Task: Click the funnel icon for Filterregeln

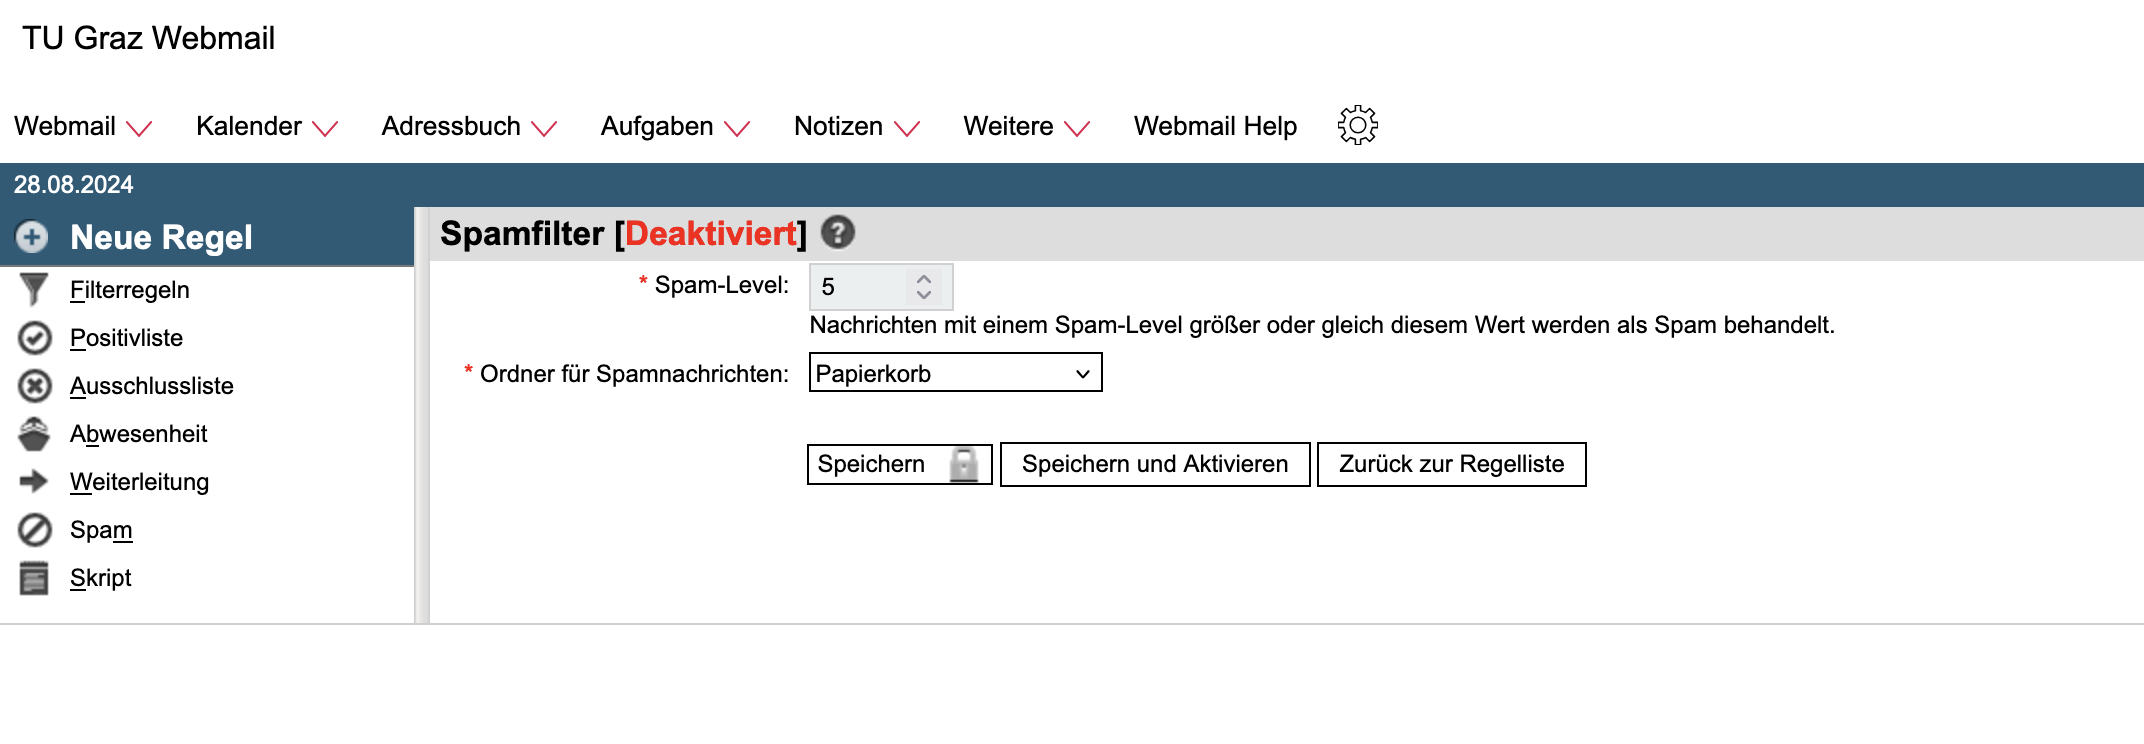Action: [x=34, y=289]
